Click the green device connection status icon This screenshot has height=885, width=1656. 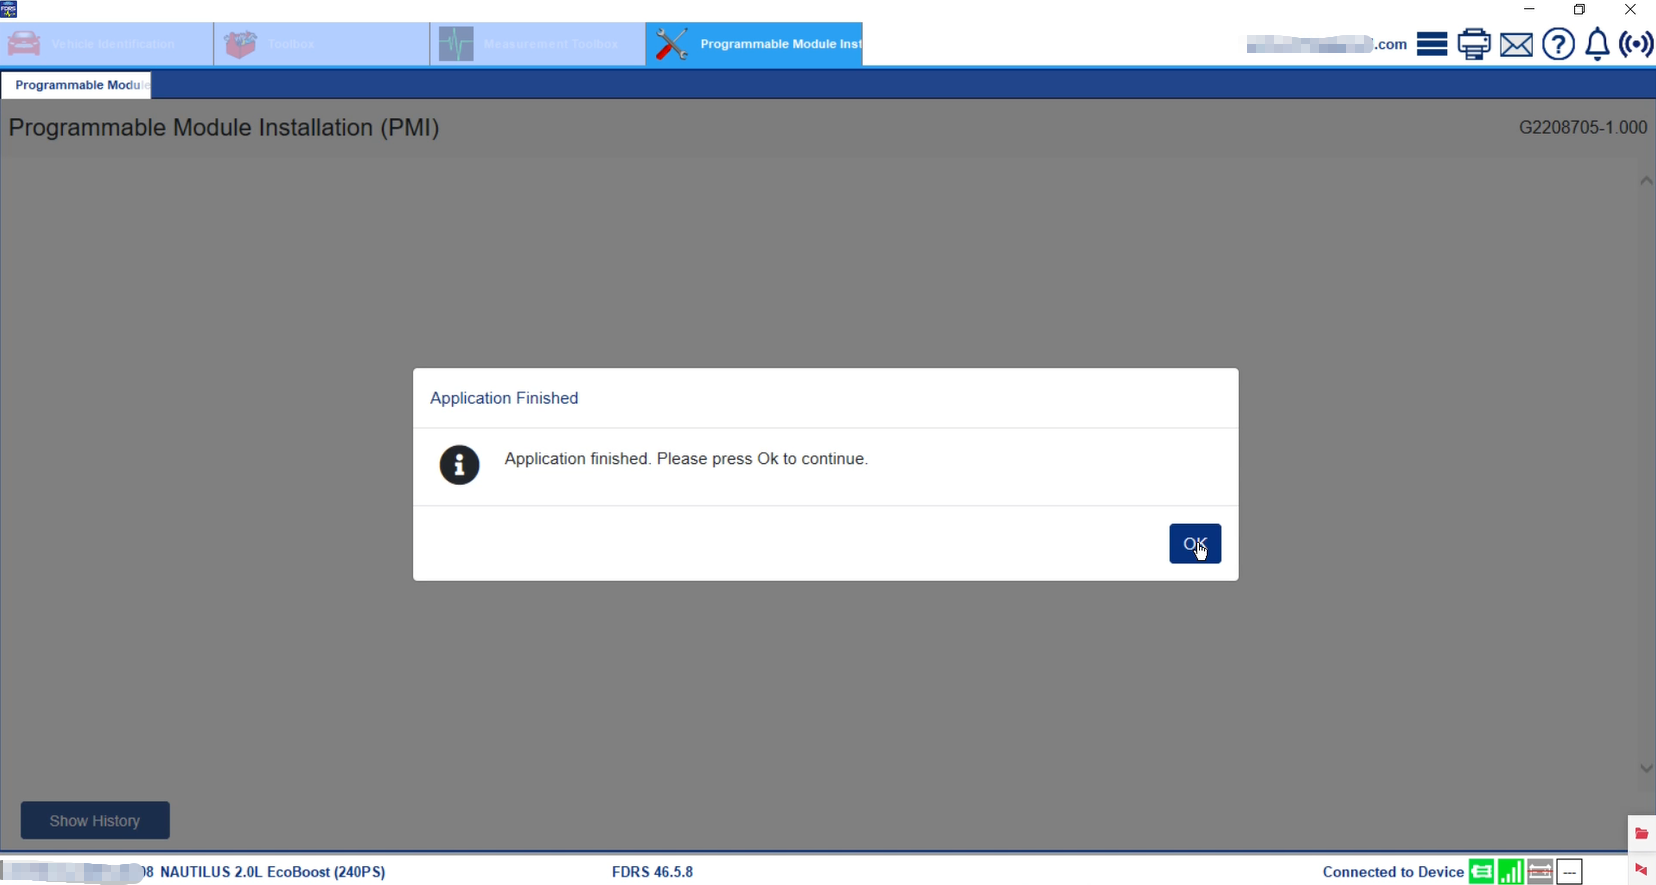(x=1481, y=872)
